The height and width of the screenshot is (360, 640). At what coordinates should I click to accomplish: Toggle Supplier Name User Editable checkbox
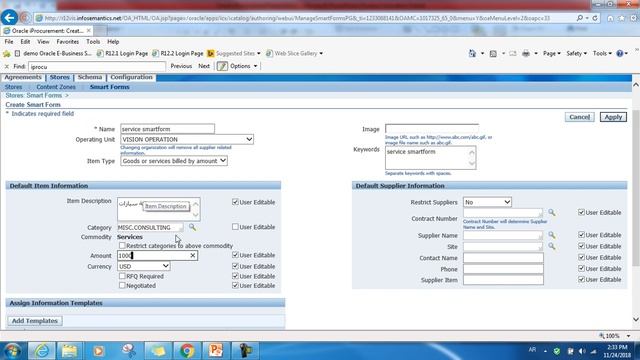(581, 235)
